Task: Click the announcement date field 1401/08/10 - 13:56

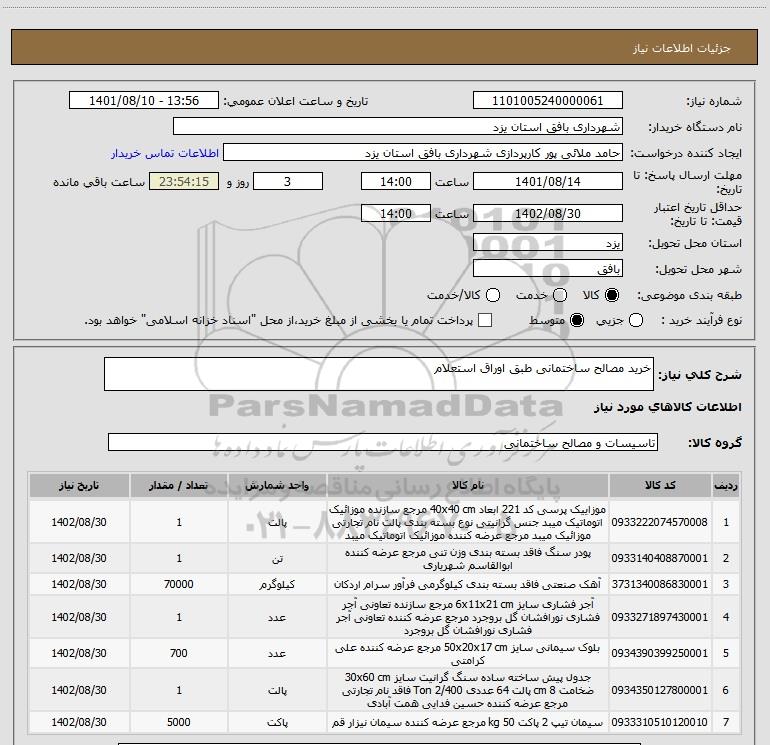Action: [x=144, y=101]
